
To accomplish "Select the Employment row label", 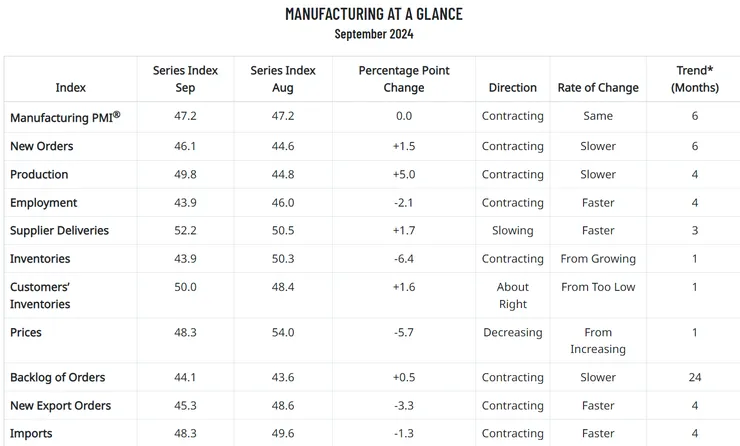I will [x=43, y=202].
